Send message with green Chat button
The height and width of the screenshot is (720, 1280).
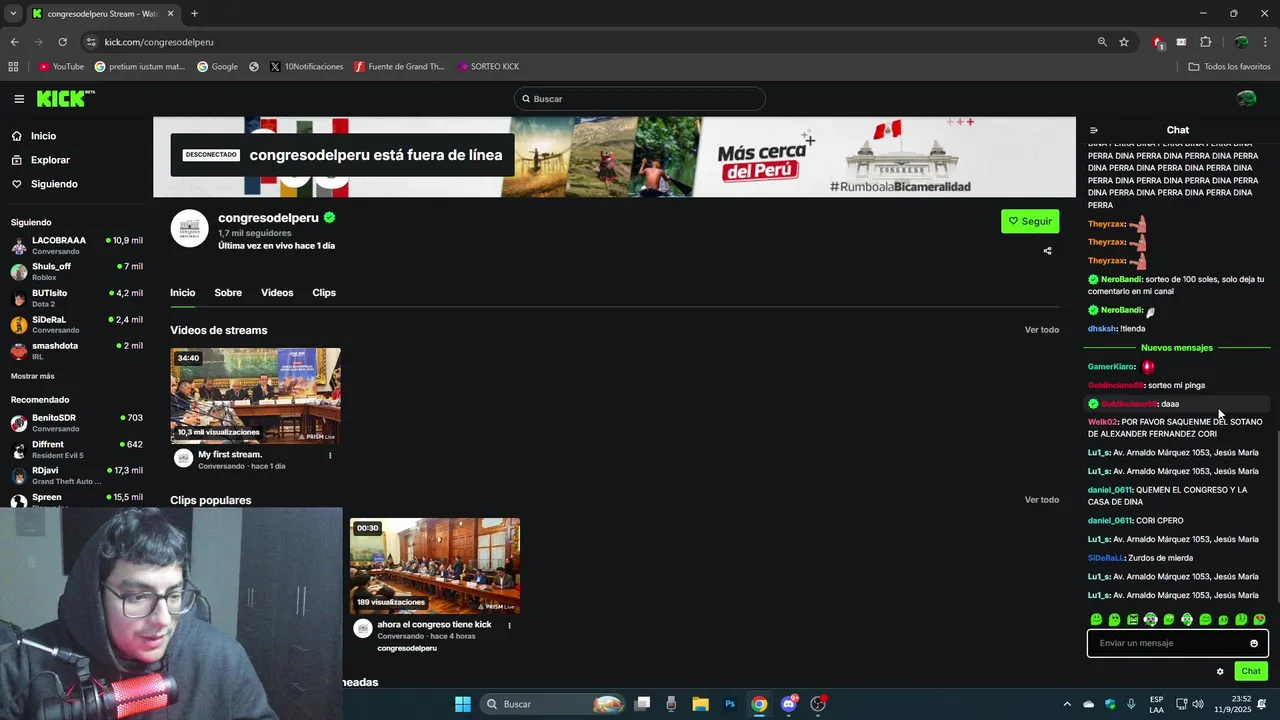[1251, 671]
